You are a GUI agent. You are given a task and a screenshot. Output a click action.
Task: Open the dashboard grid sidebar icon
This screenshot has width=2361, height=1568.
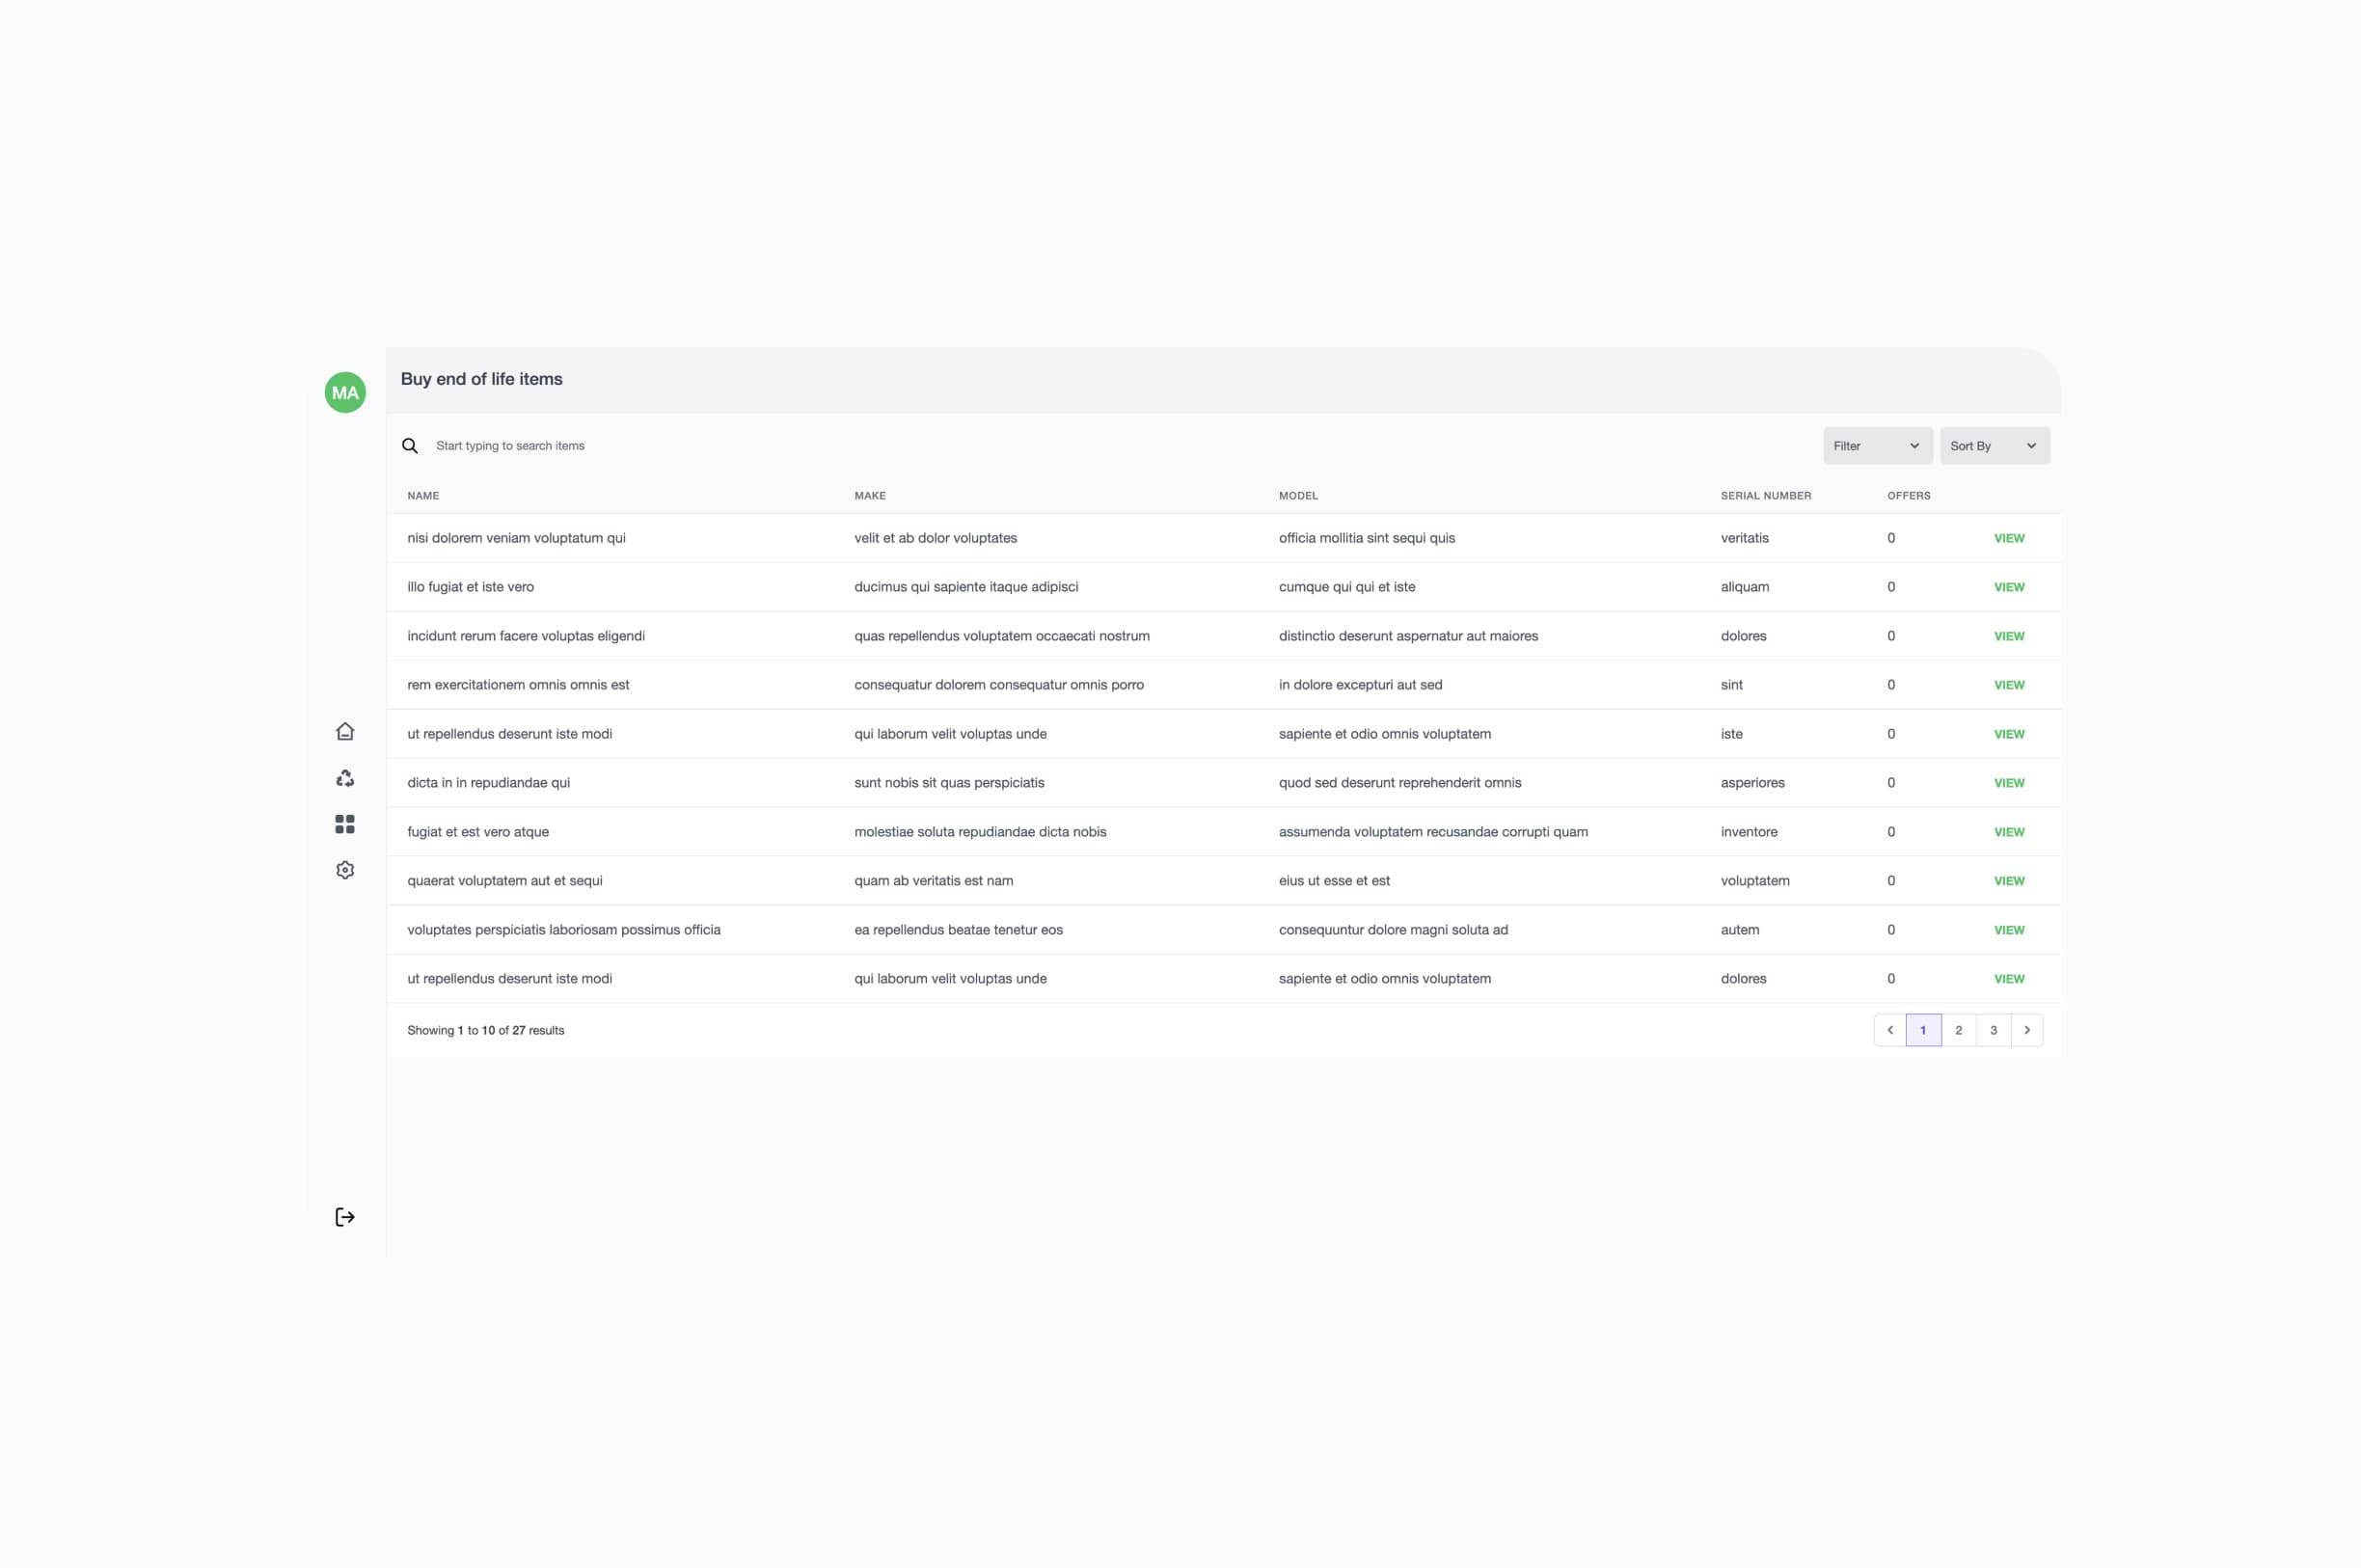(x=345, y=824)
